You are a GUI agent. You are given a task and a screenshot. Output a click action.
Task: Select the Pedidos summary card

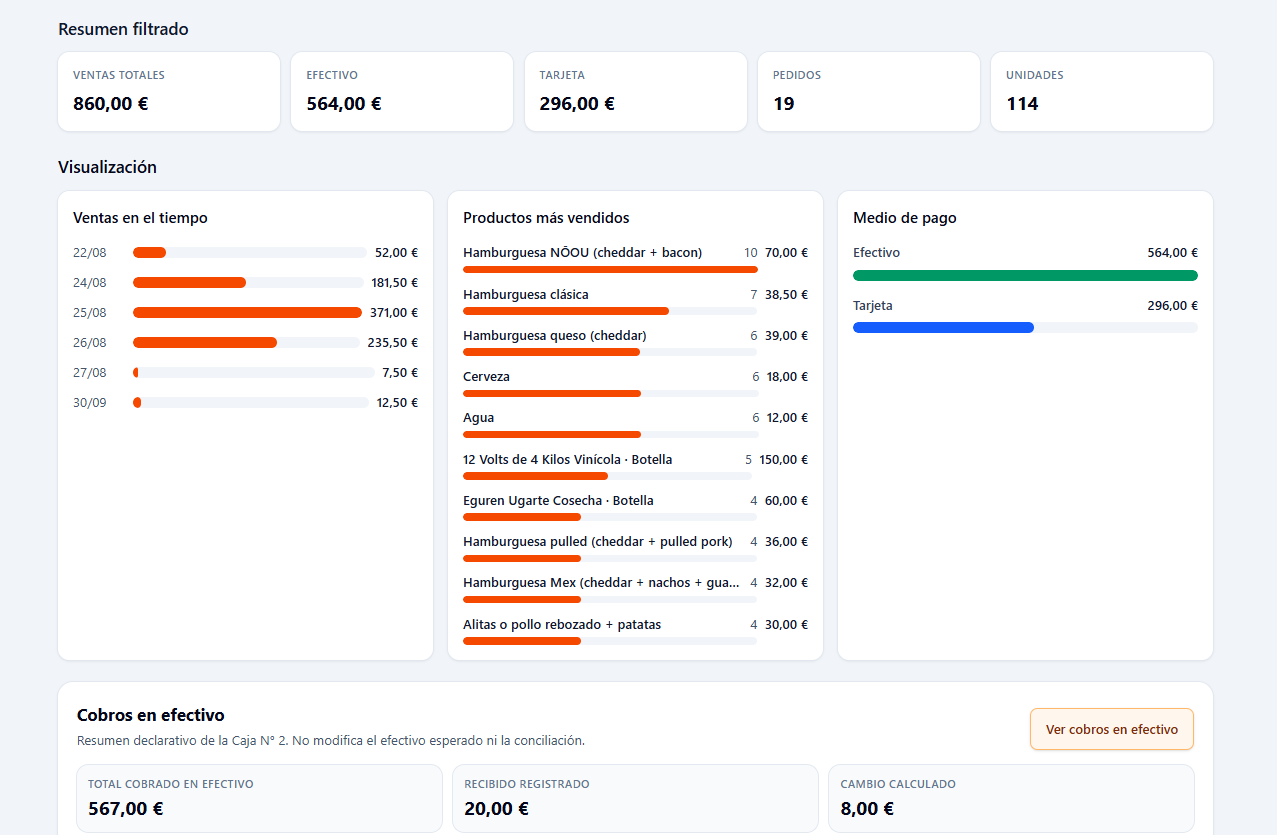pyautogui.click(x=869, y=92)
